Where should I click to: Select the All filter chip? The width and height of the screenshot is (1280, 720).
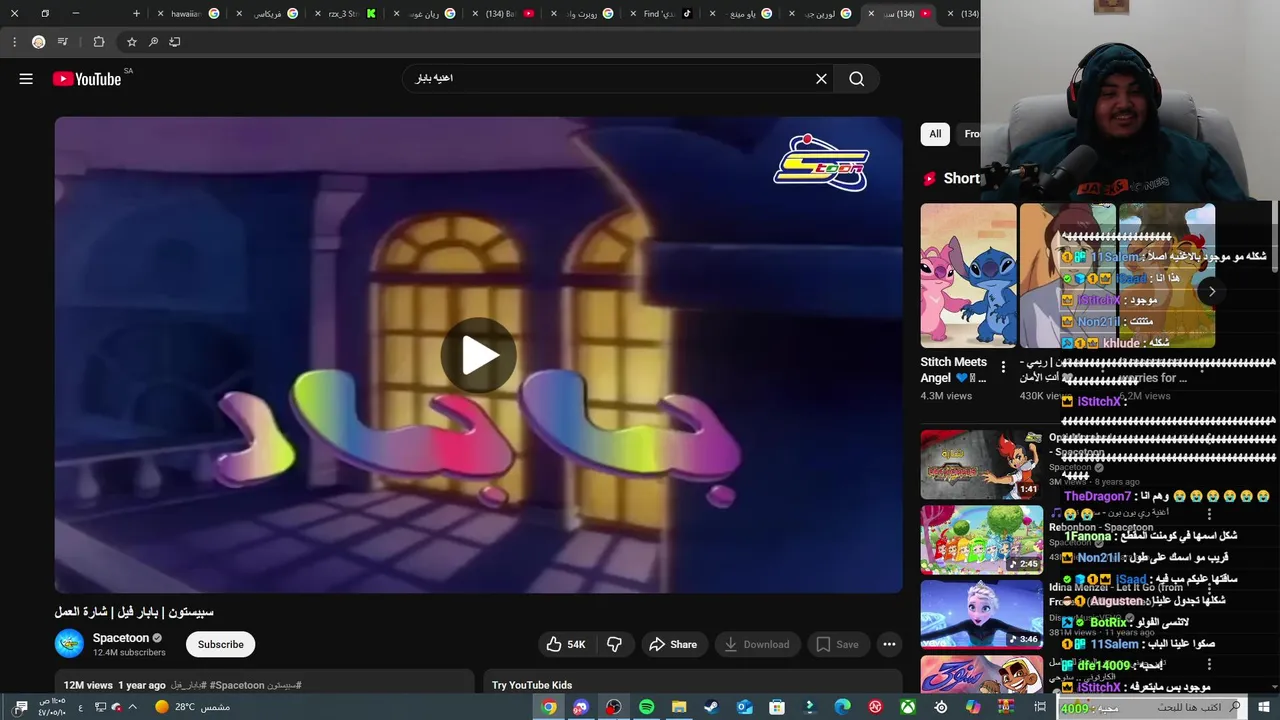(935, 134)
